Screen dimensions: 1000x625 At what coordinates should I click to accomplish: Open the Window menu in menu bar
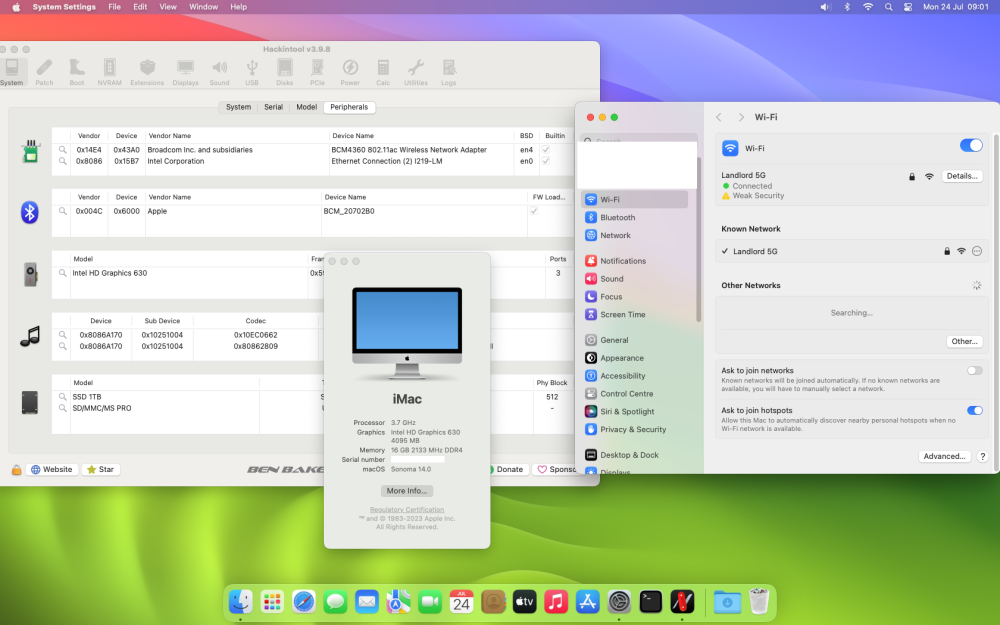[203, 7]
